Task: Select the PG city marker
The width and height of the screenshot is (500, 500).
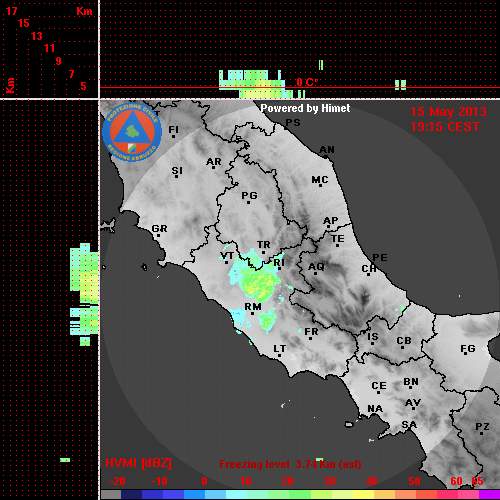Action: pos(248,202)
